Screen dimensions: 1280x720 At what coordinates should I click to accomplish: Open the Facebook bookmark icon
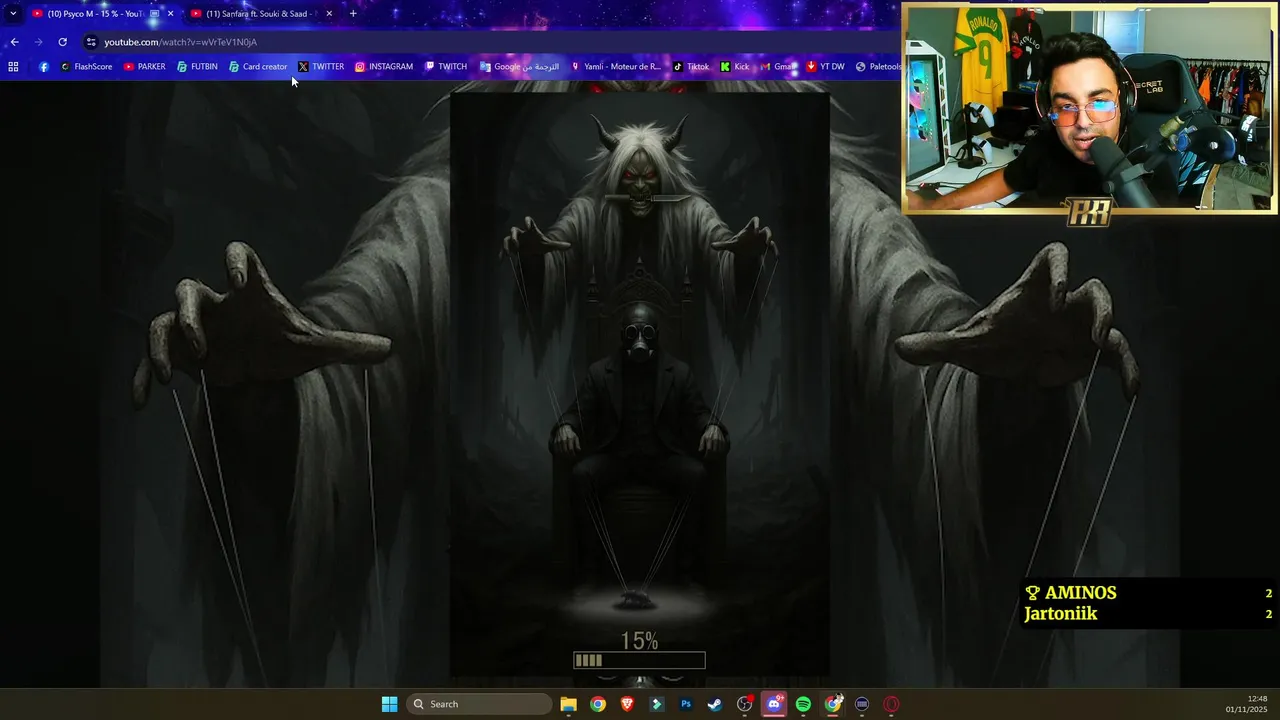(x=43, y=67)
